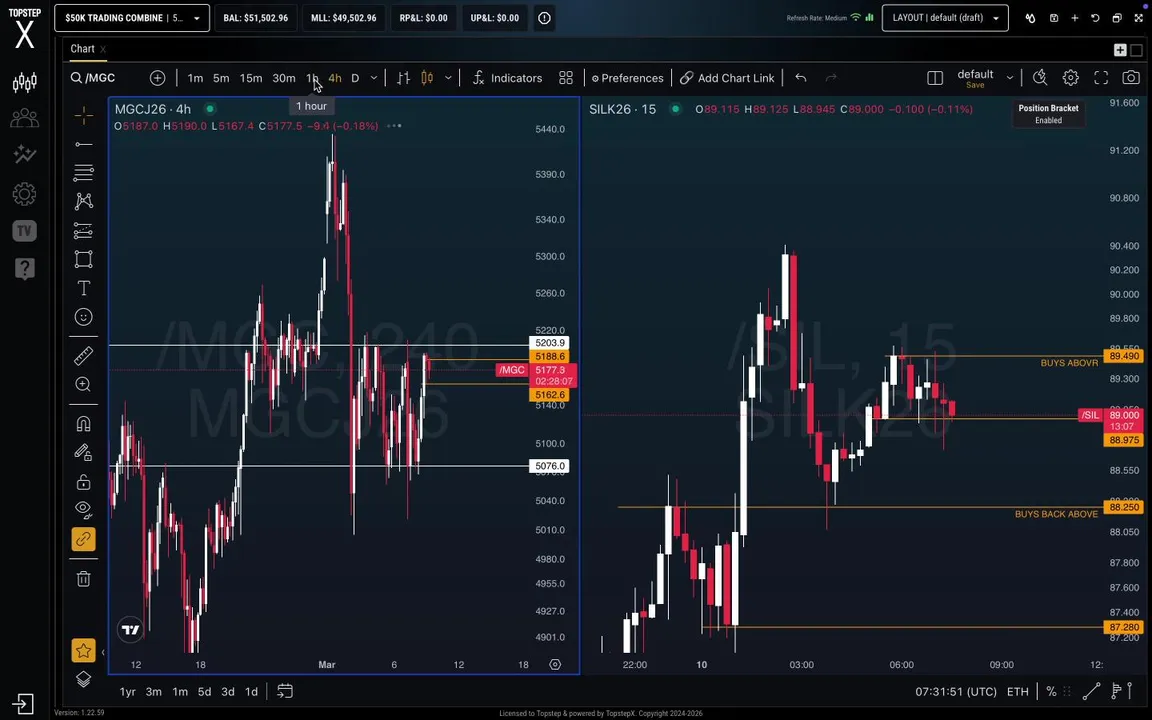Viewport: 1152px width, 720px height.
Task: Open the LAYOUT default (draft) dropdown
Action: coord(945,18)
